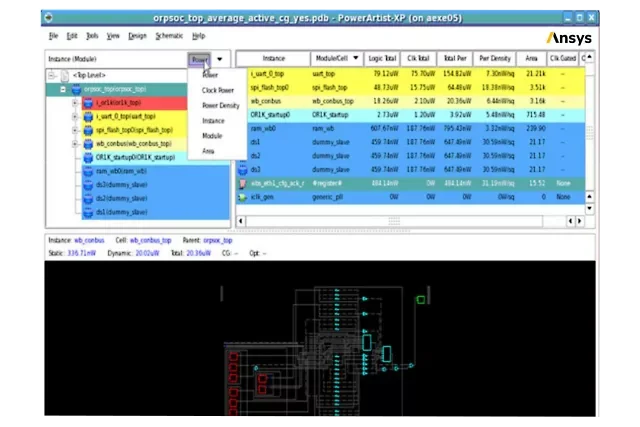Click the table's horizontal scrollbar left arrow
The image size is (640, 427).
tap(241, 221)
